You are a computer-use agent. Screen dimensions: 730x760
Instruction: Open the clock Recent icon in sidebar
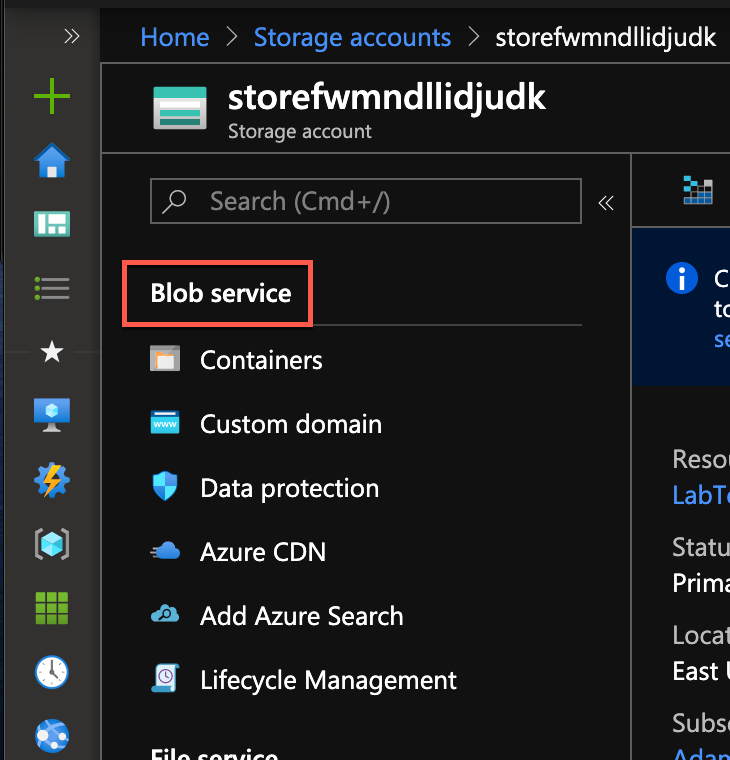tap(52, 672)
